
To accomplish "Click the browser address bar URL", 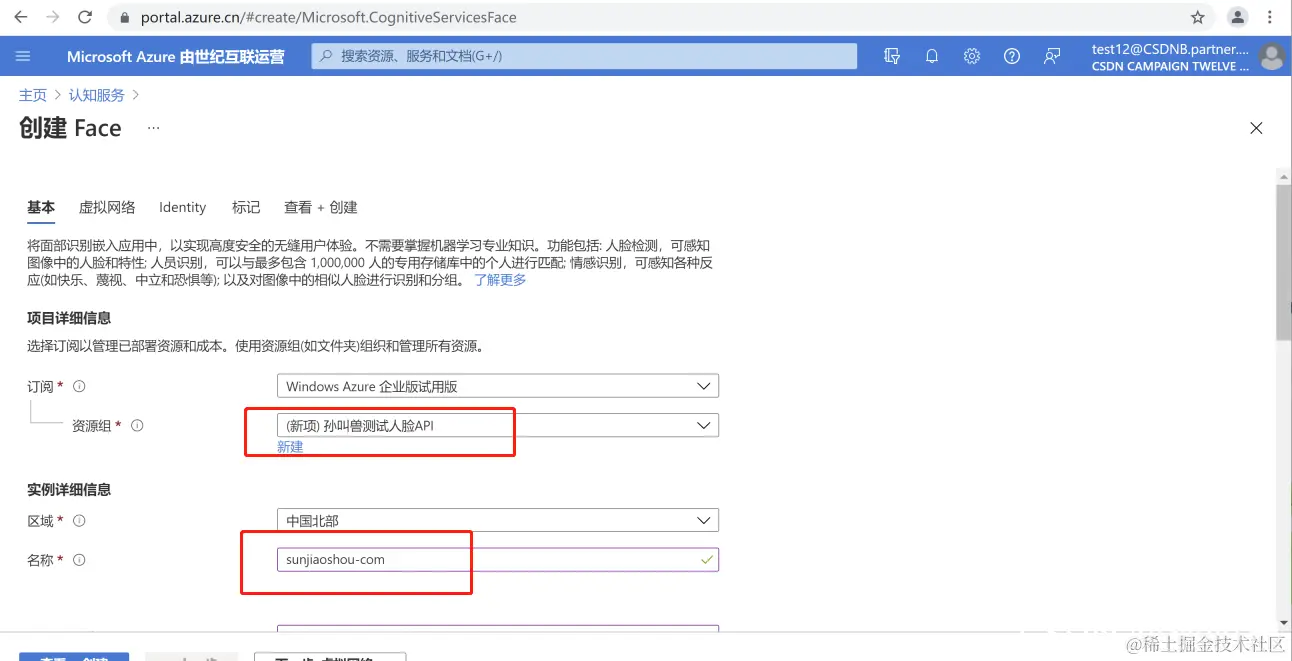I will tap(328, 17).
